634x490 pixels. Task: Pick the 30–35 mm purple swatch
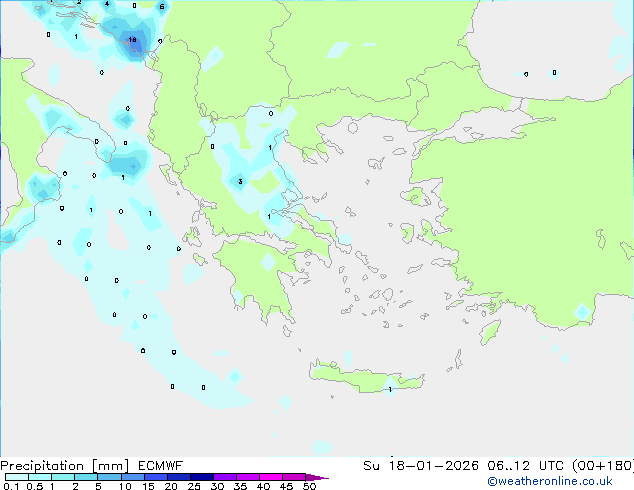coord(224,477)
